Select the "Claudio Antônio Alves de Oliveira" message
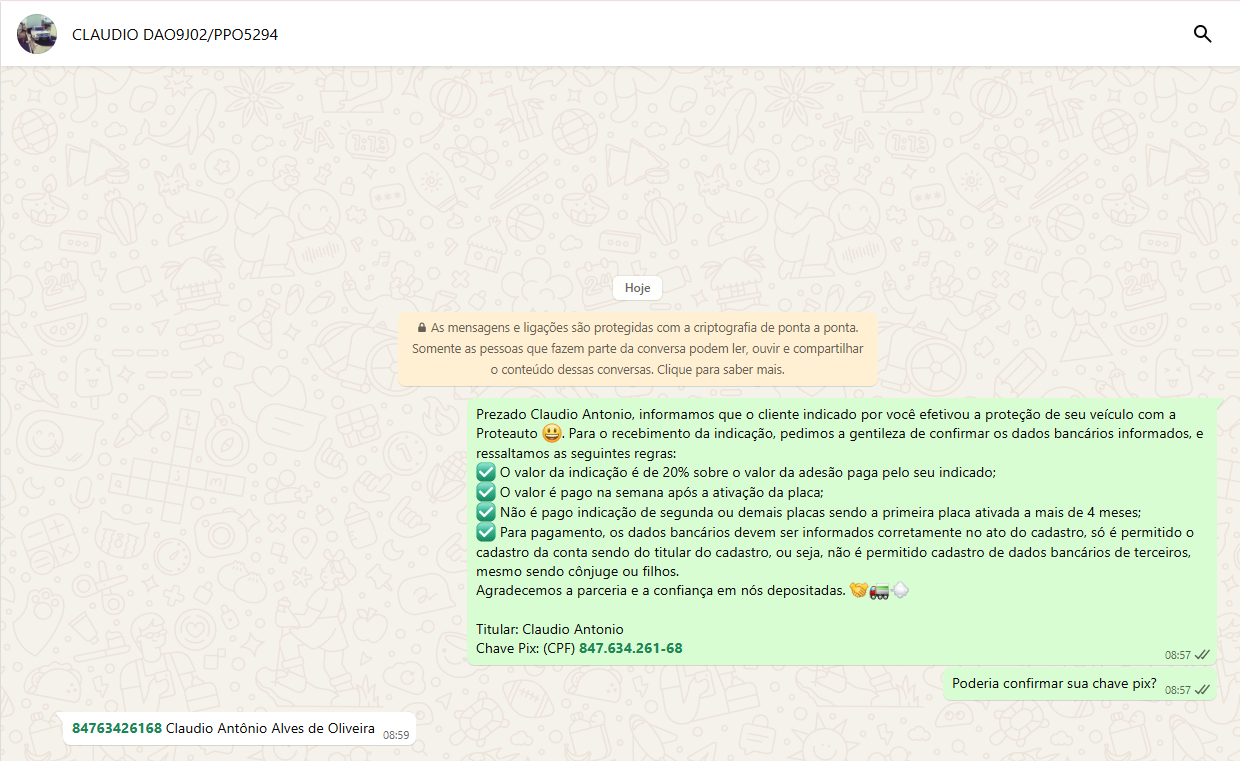The width and height of the screenshot is (1240, 761). pyautogui.click(x=270, y=728)
